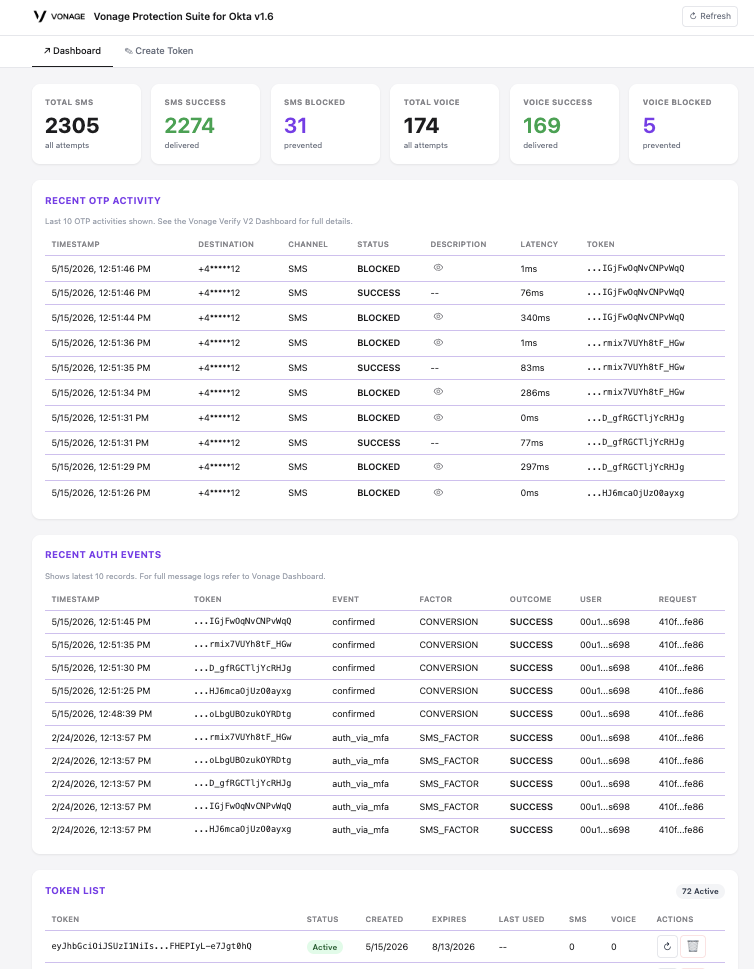The height and width of the screenshot is (969, 754).
Task: Click the User column header
Action: [x=591, y=599]
